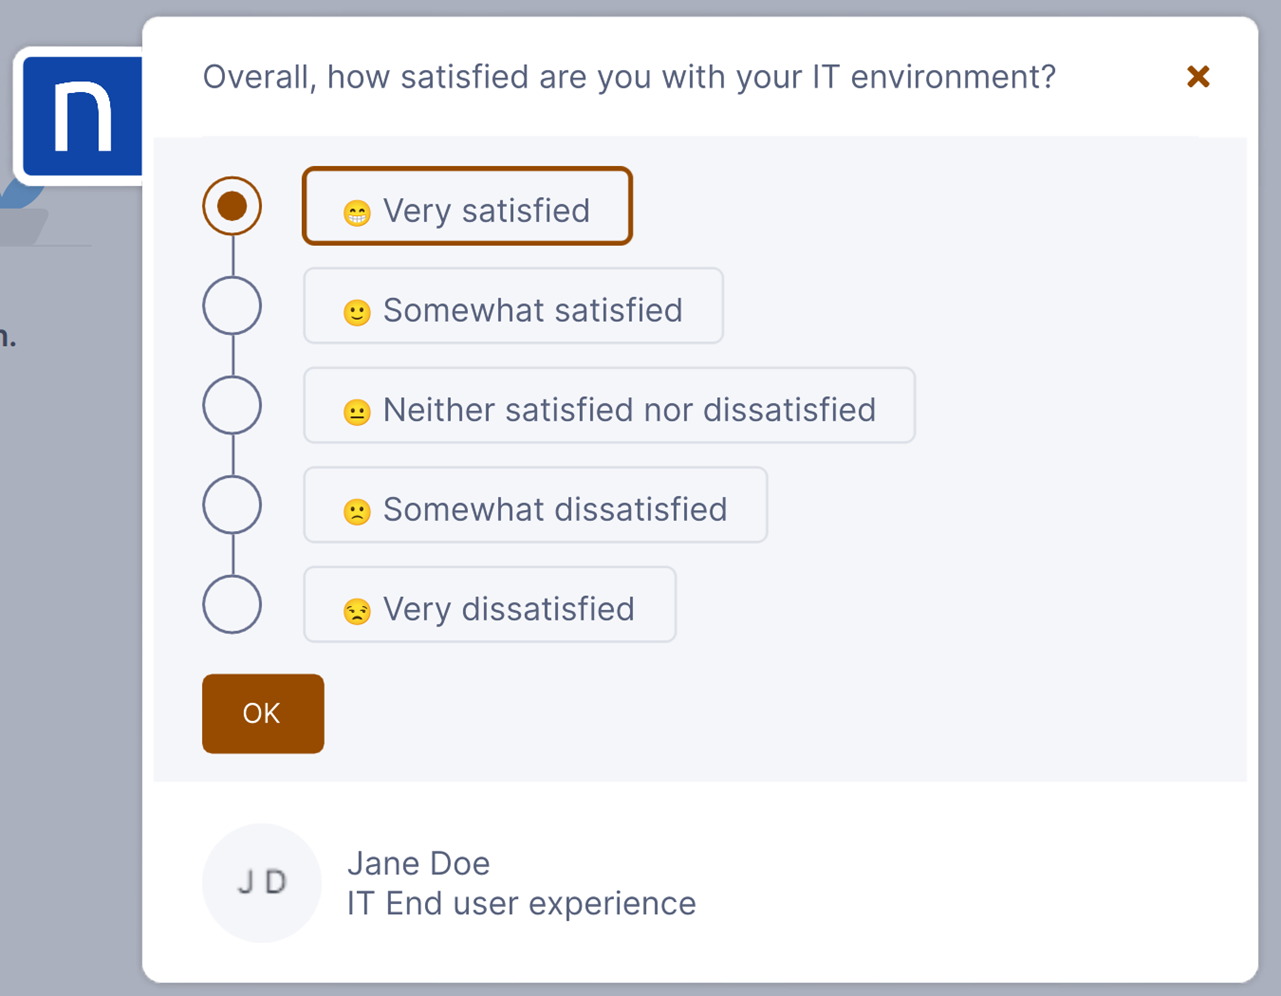Choose the Neither satisfied nor dissatisfied radio

click(232, 406)
